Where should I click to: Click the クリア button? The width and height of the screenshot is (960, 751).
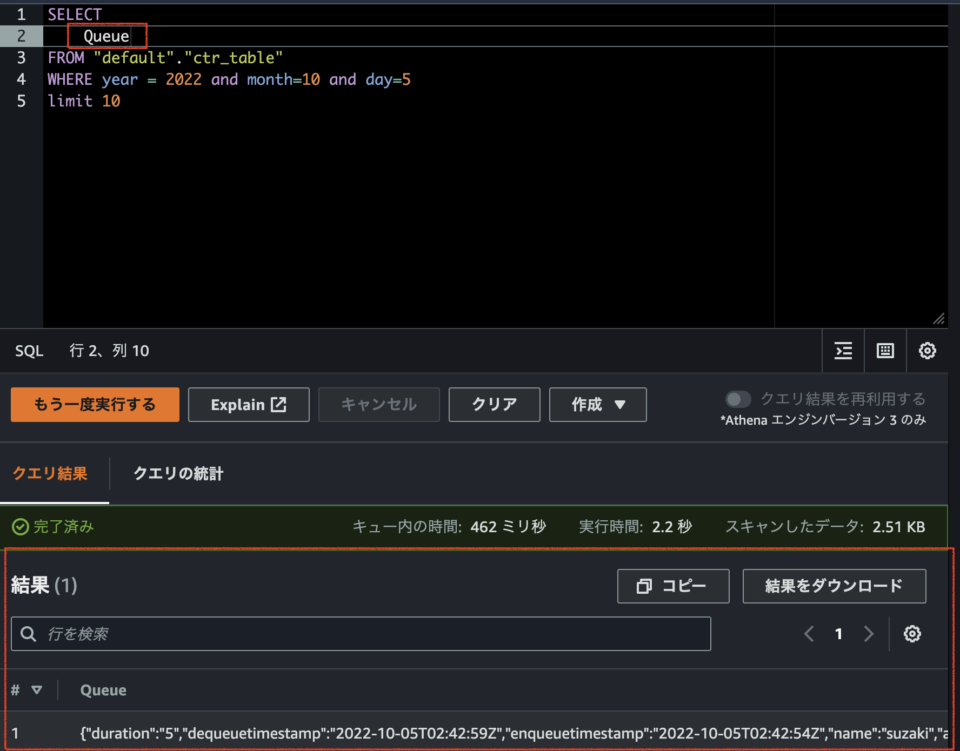tap(494, 405)
